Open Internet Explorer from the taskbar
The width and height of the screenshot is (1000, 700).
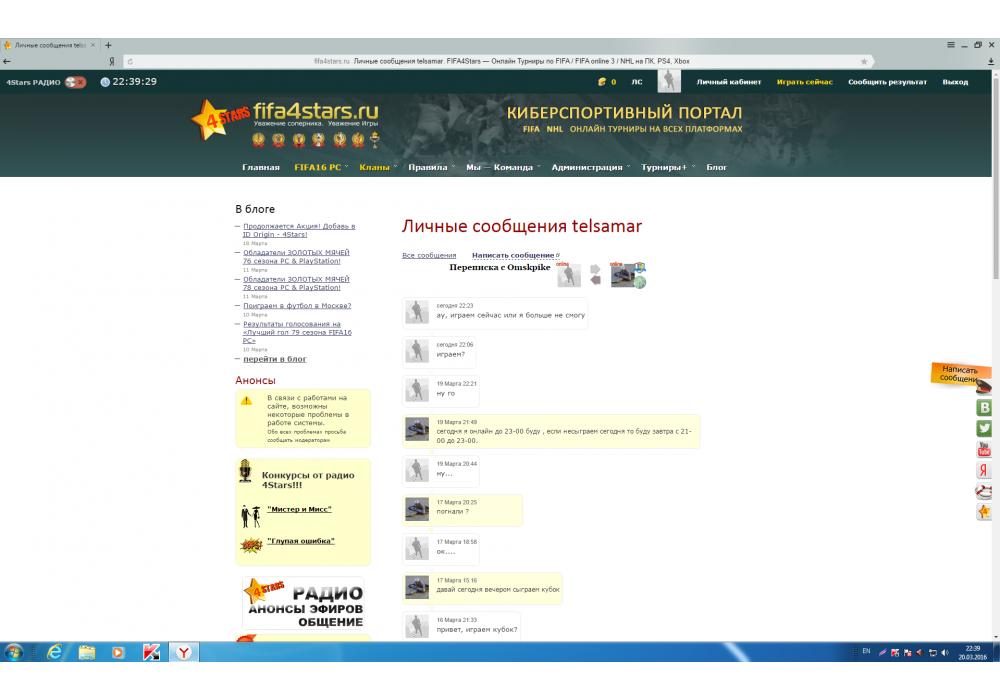pos(54,652)
